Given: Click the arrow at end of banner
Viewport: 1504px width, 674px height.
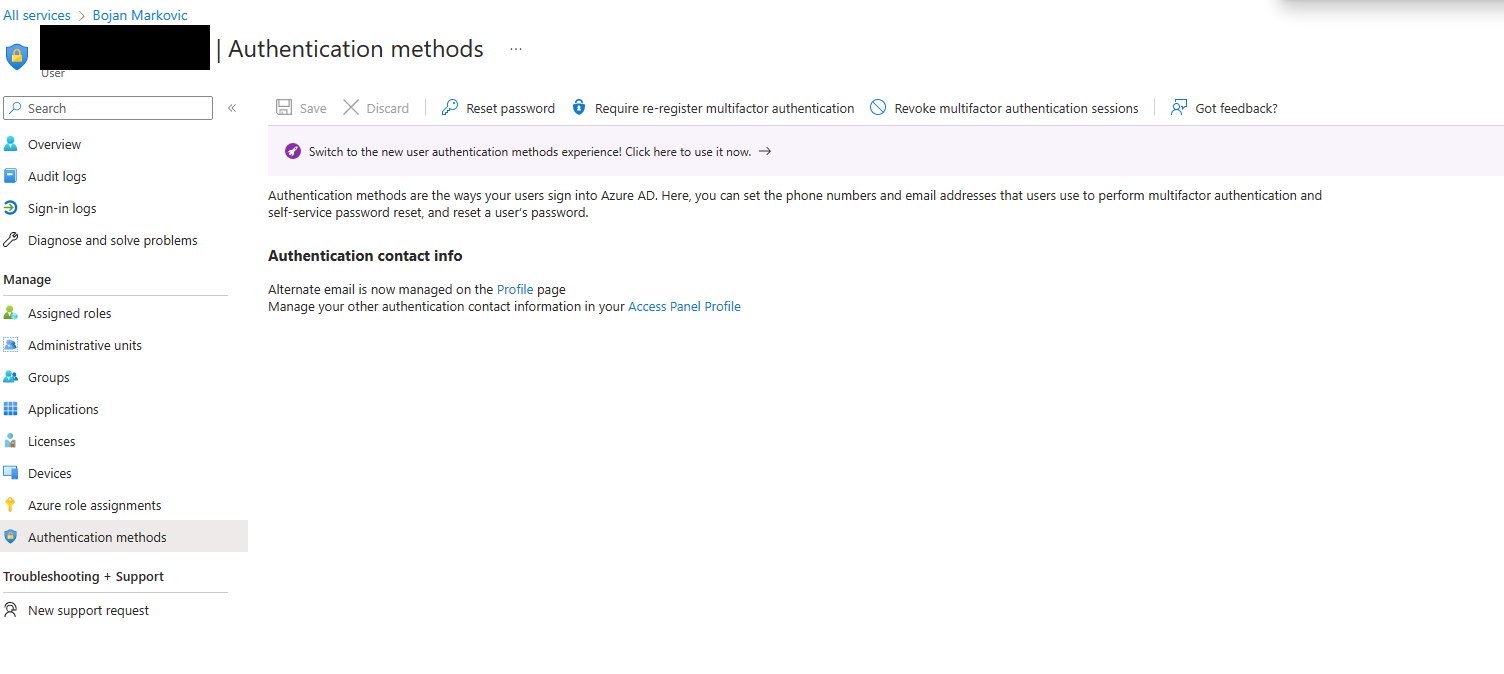Looking at the screenshot, I should pos(765,152).
